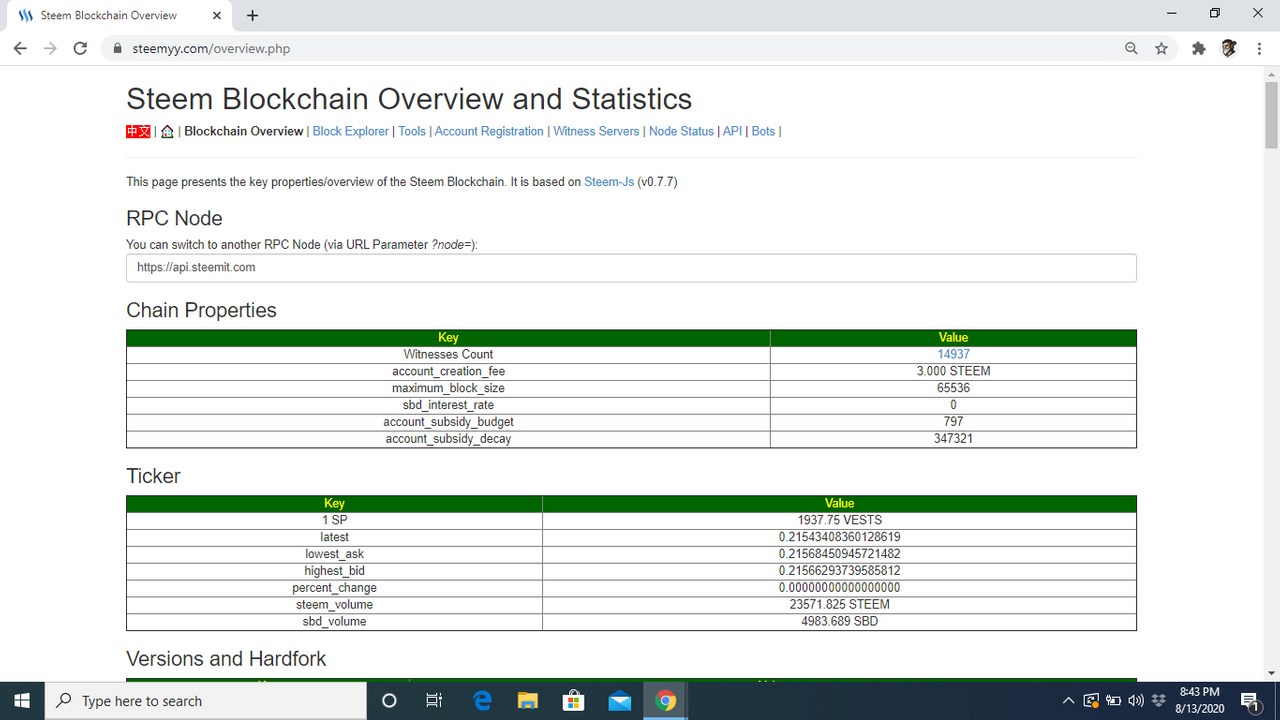Screen dimensions: 1280x720
Task: Select the percent_change key cell
Action: tap(334, 588)
